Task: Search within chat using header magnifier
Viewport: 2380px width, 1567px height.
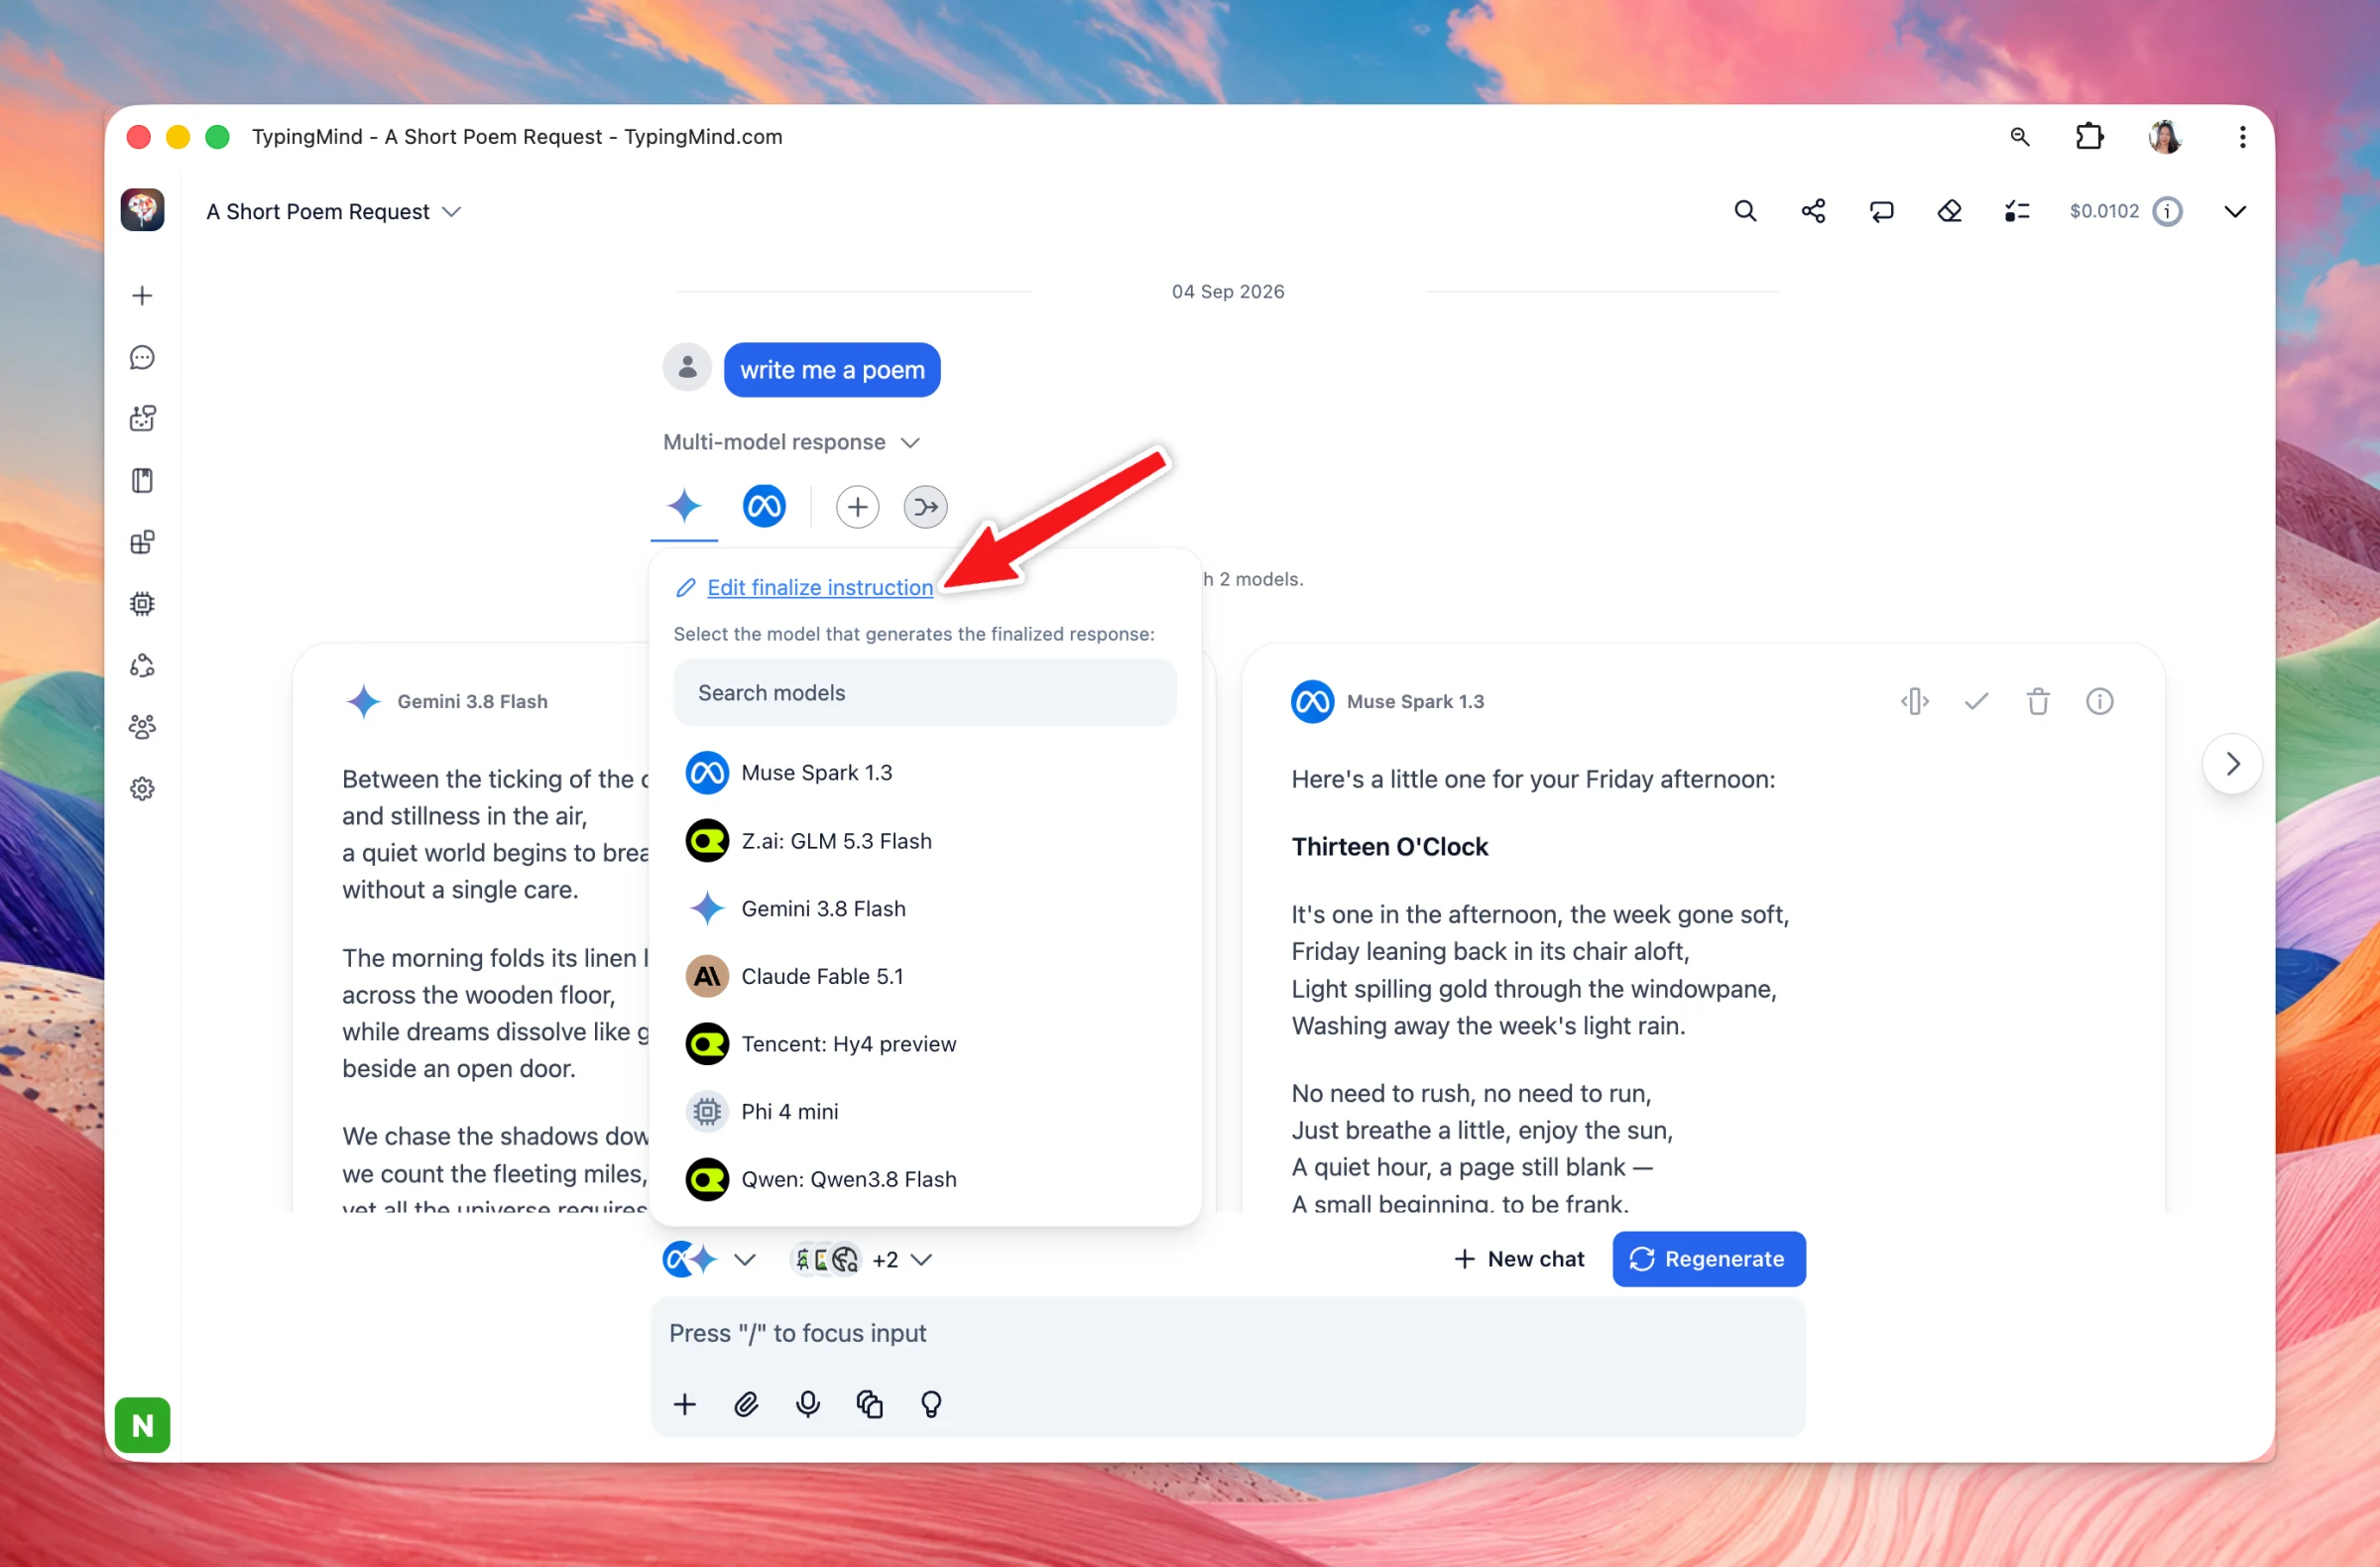Action: 1745,211
